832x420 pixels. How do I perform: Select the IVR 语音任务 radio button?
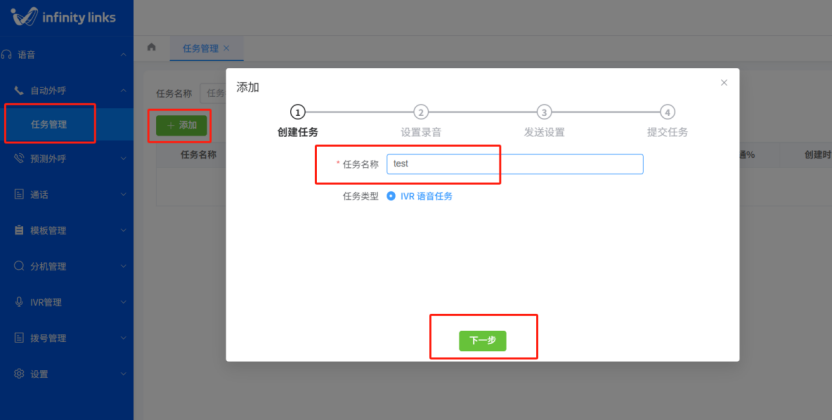coord(391,196)
